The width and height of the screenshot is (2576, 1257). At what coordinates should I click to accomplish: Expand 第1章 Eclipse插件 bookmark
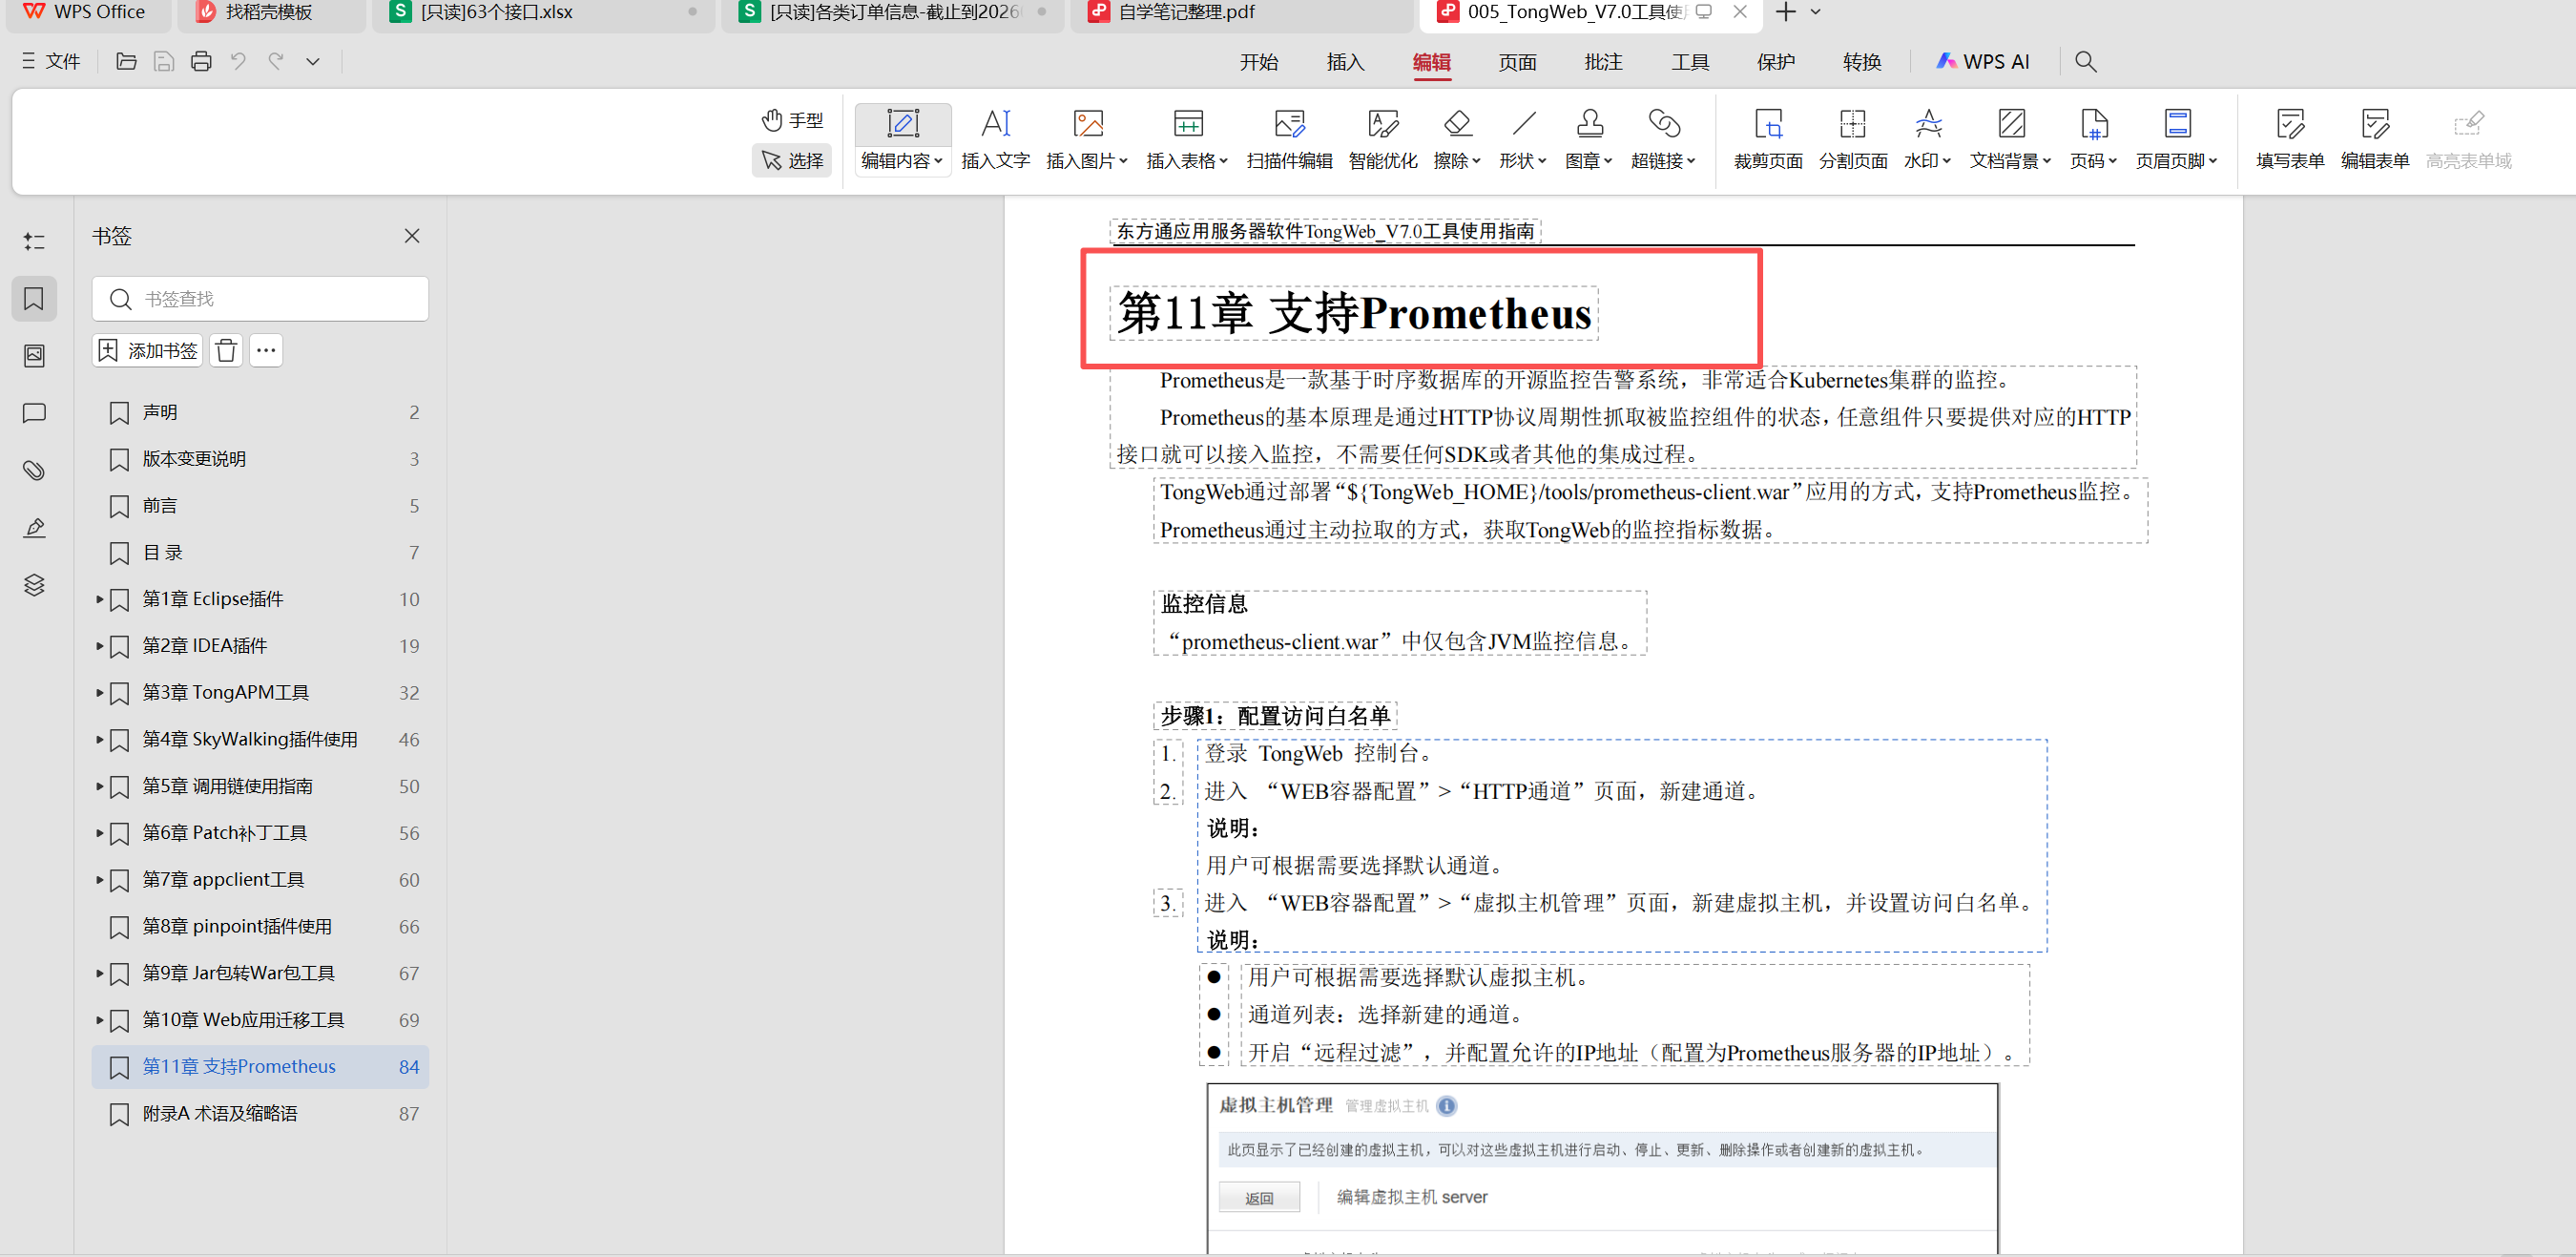coord(99,599)
